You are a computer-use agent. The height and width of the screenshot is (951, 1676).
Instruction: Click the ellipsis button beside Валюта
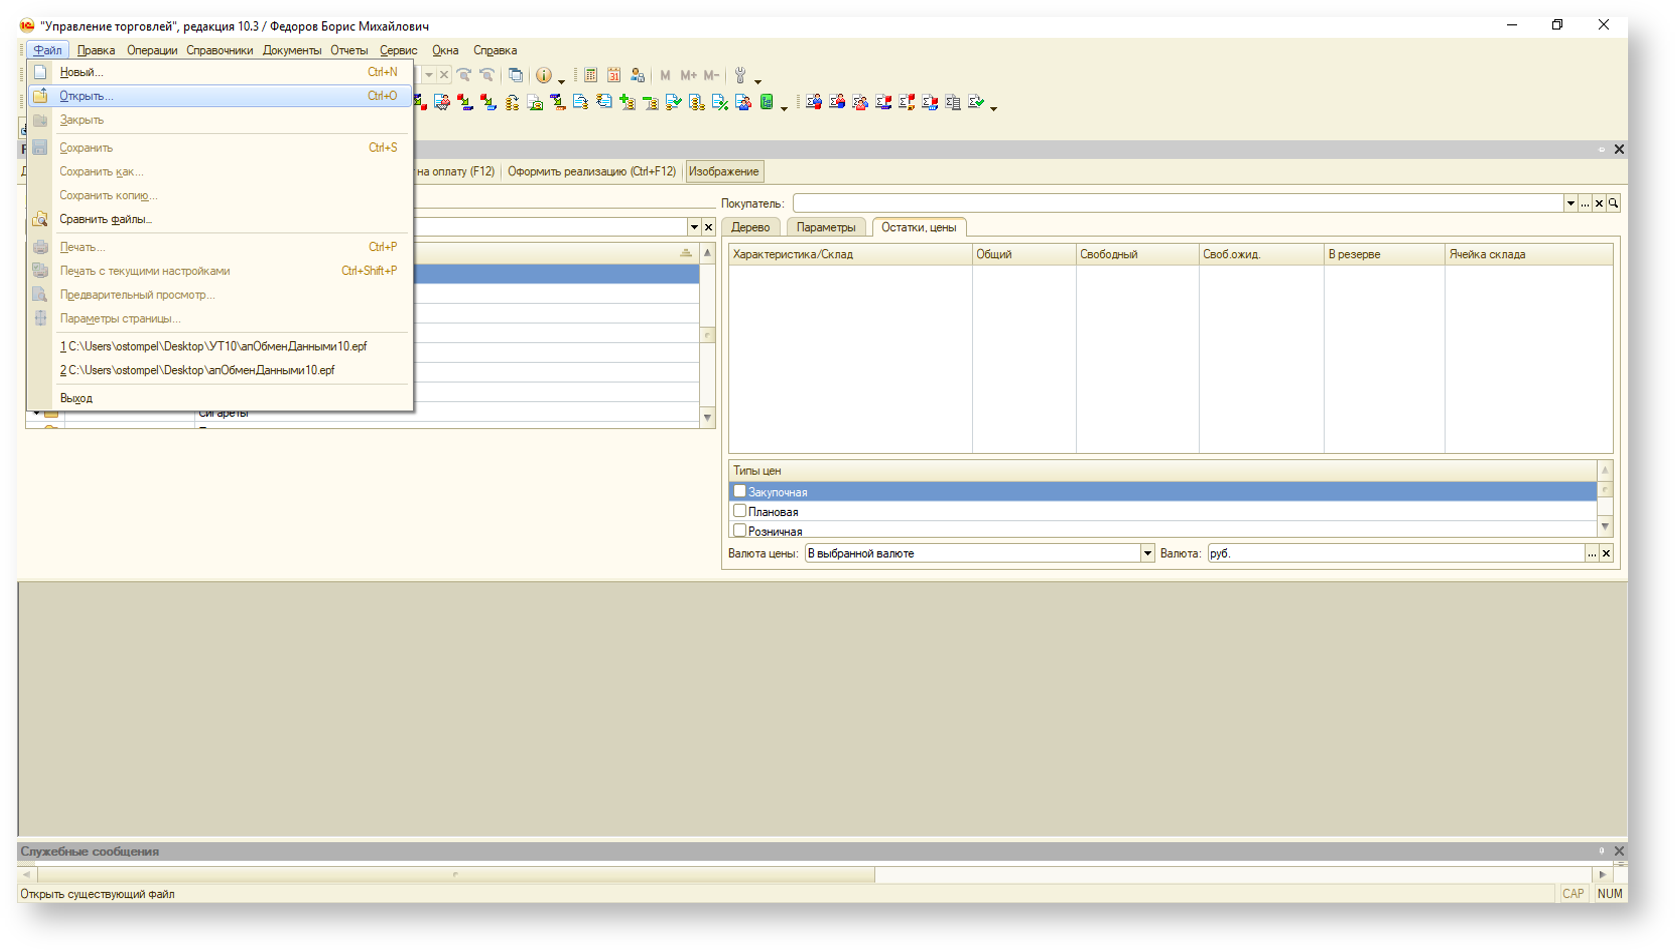click(x=1592, y=553)
